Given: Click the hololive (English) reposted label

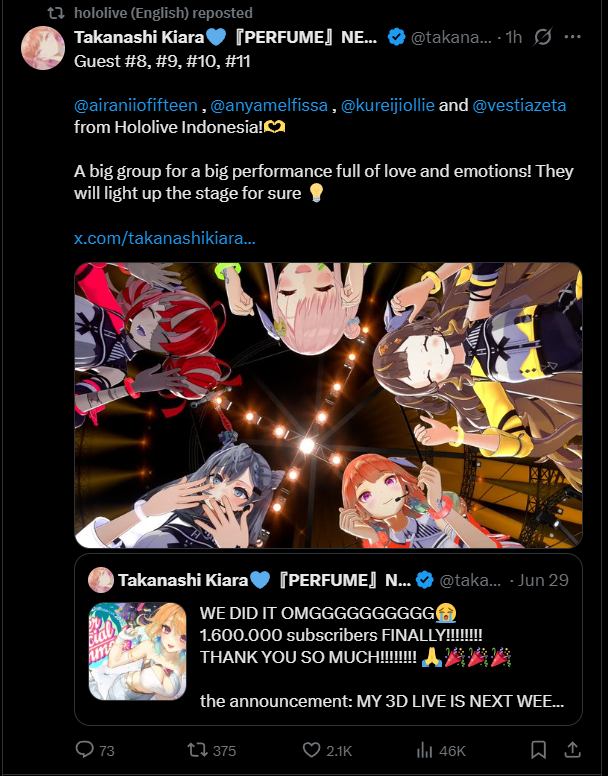Looking at the screenshot, I should (163, 13).
